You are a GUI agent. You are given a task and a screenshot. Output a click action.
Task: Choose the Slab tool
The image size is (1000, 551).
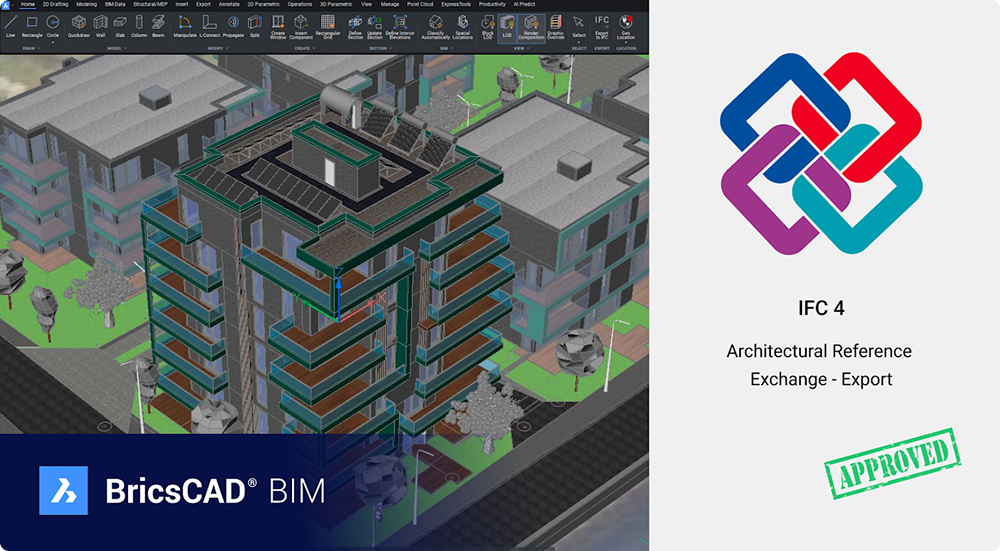(120, 27)
